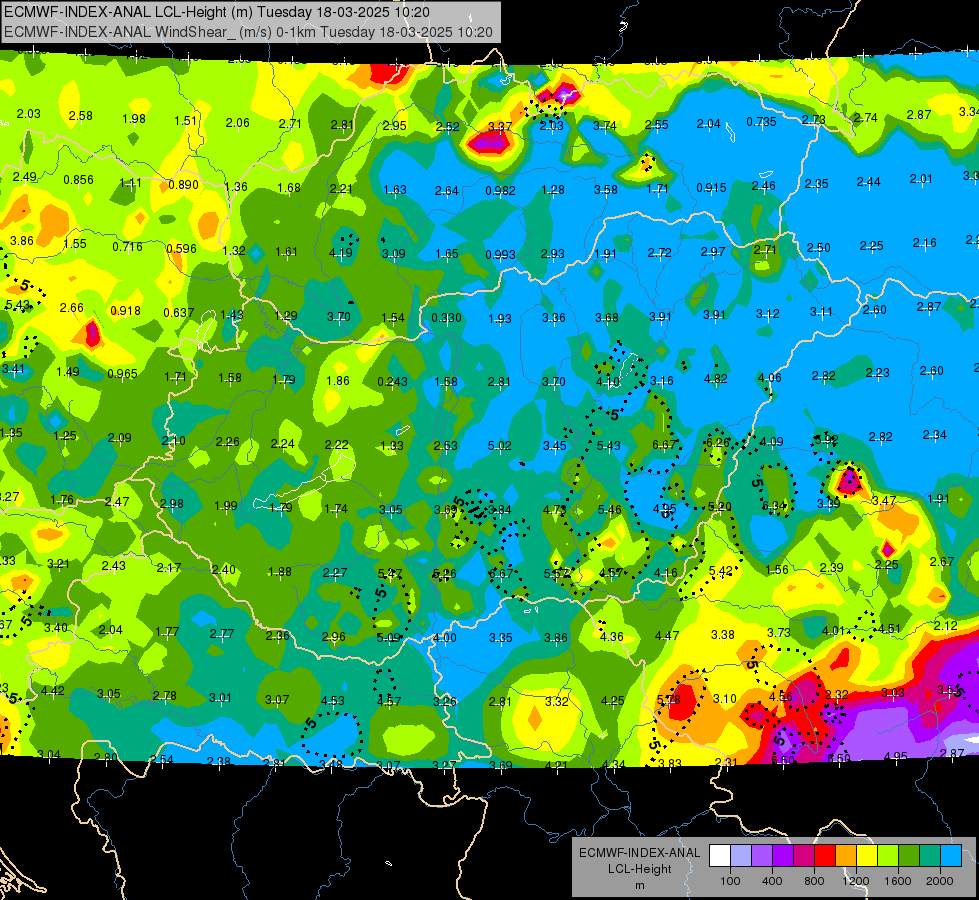Click the legend tick label 1600
Viewport: 979px width, 900px height.
pos(897,881)
